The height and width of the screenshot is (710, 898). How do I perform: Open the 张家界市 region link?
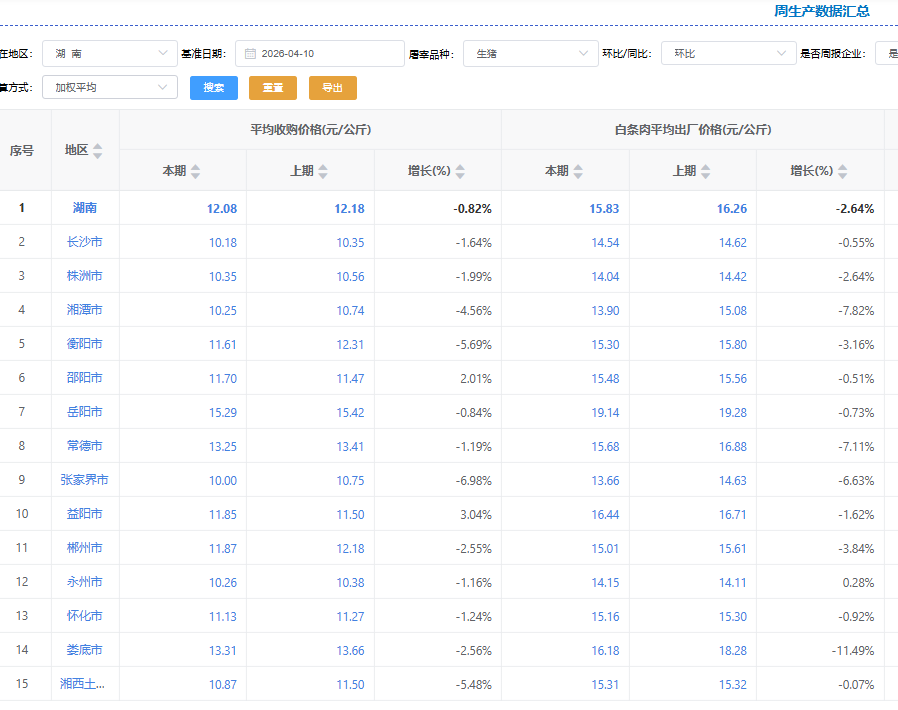tap(84, 480)
